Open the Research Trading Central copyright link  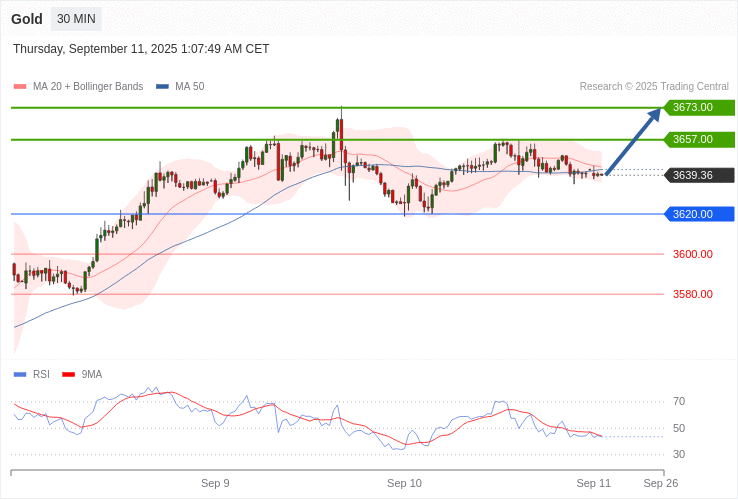(654, 87)
